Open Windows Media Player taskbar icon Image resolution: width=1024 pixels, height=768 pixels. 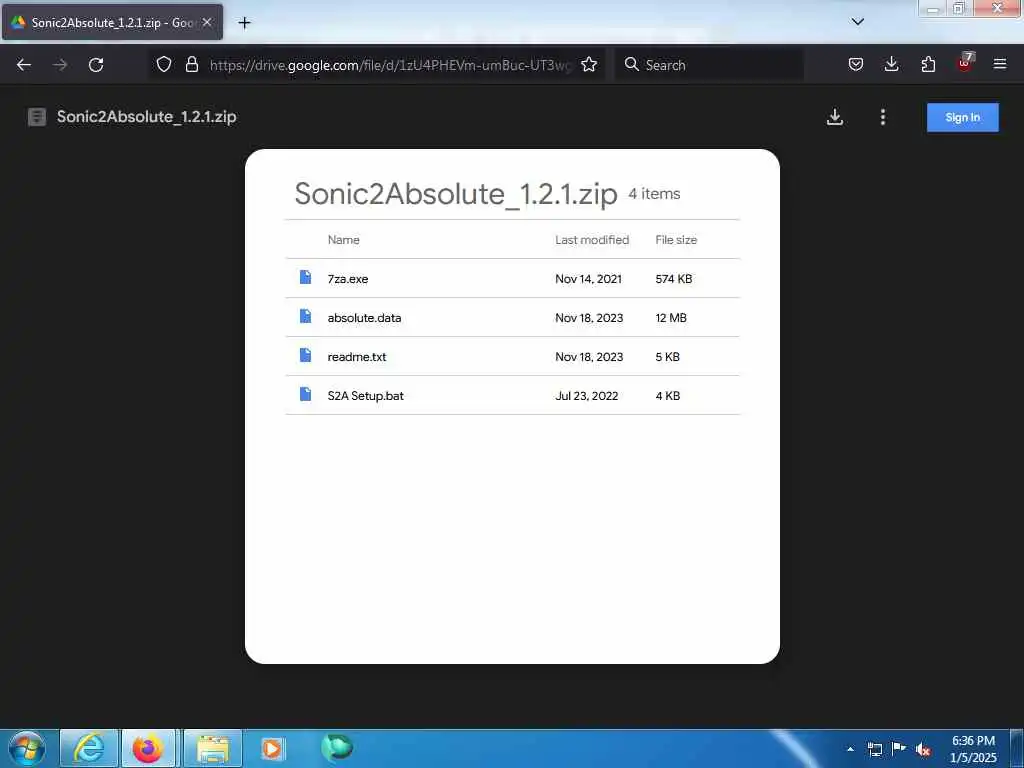click(x=272, y=748)
